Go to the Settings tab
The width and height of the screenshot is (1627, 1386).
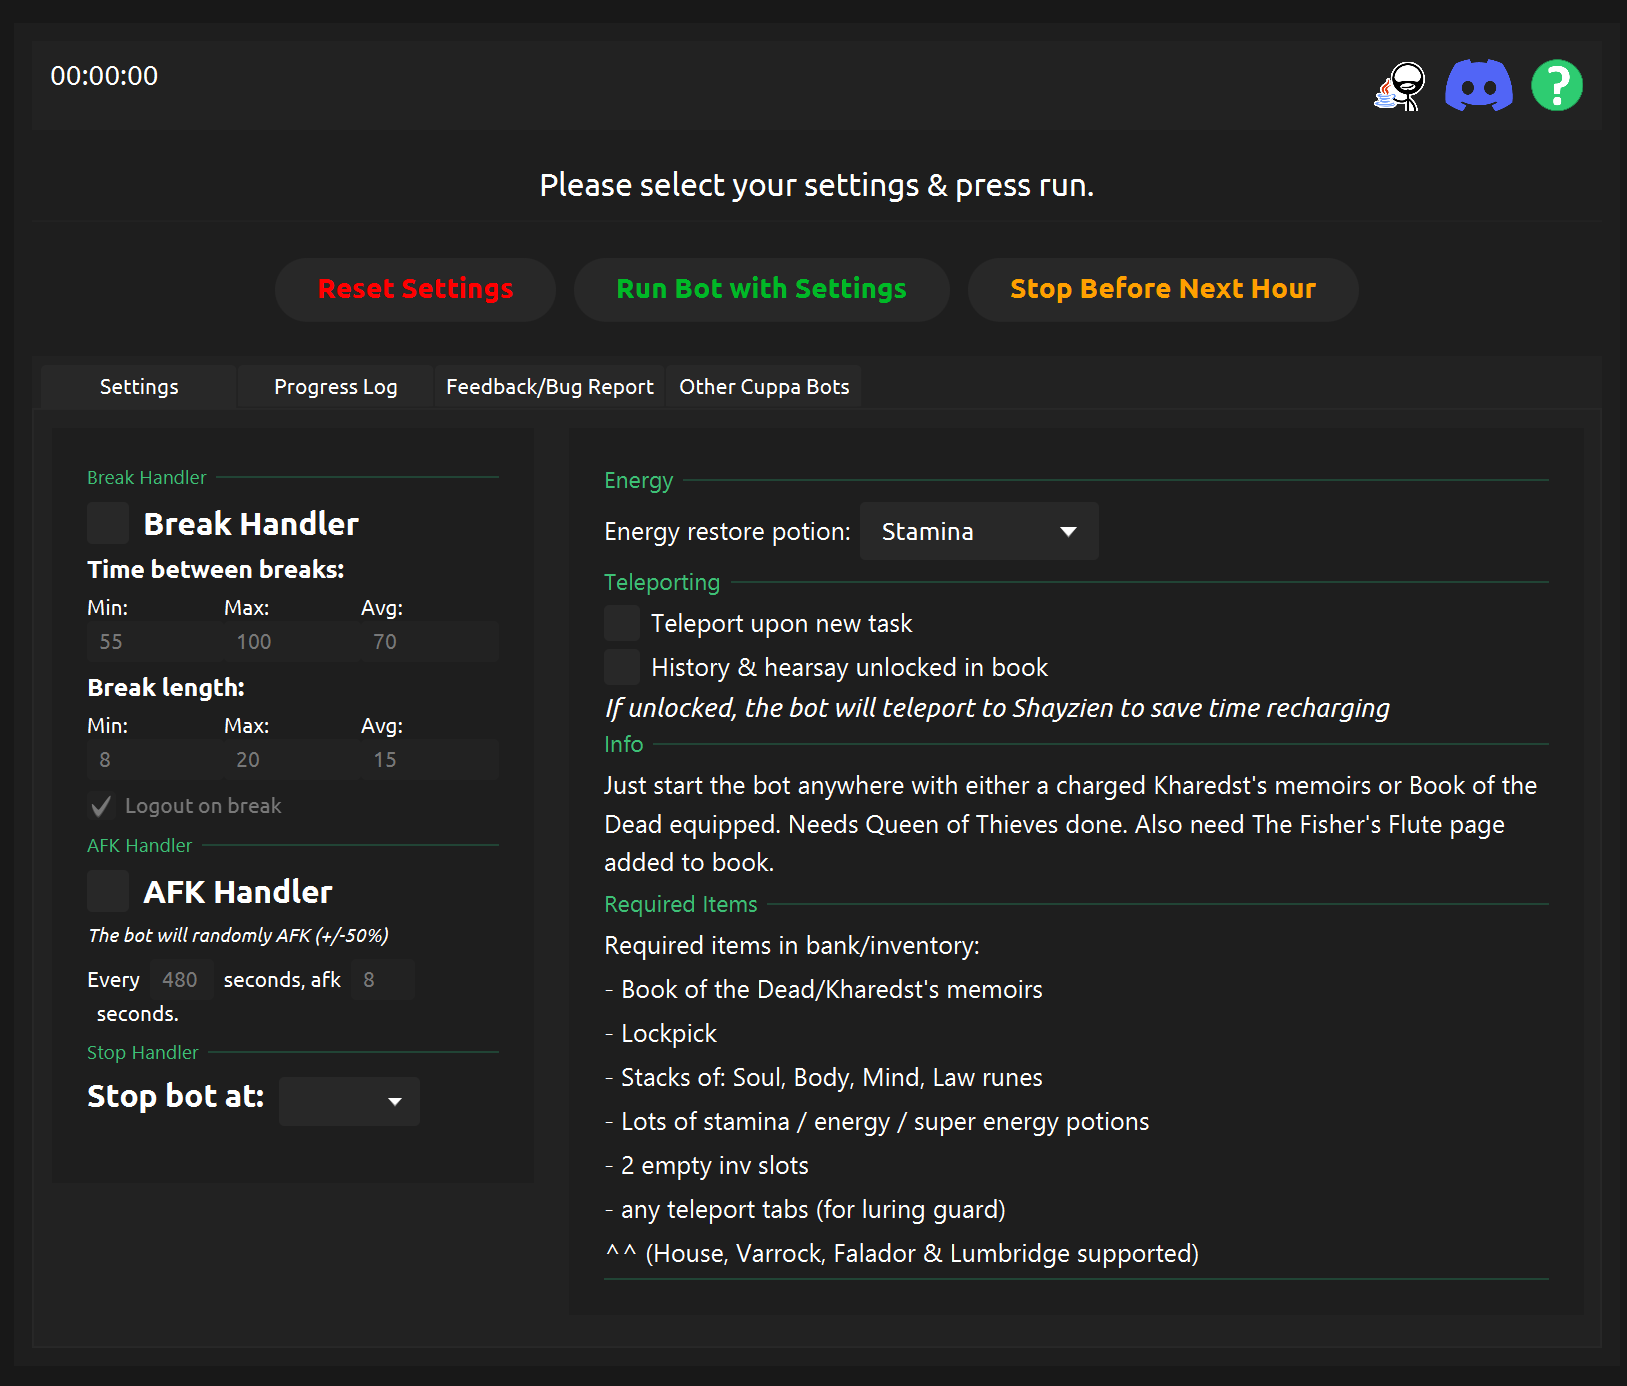click(x=139, y=387)
